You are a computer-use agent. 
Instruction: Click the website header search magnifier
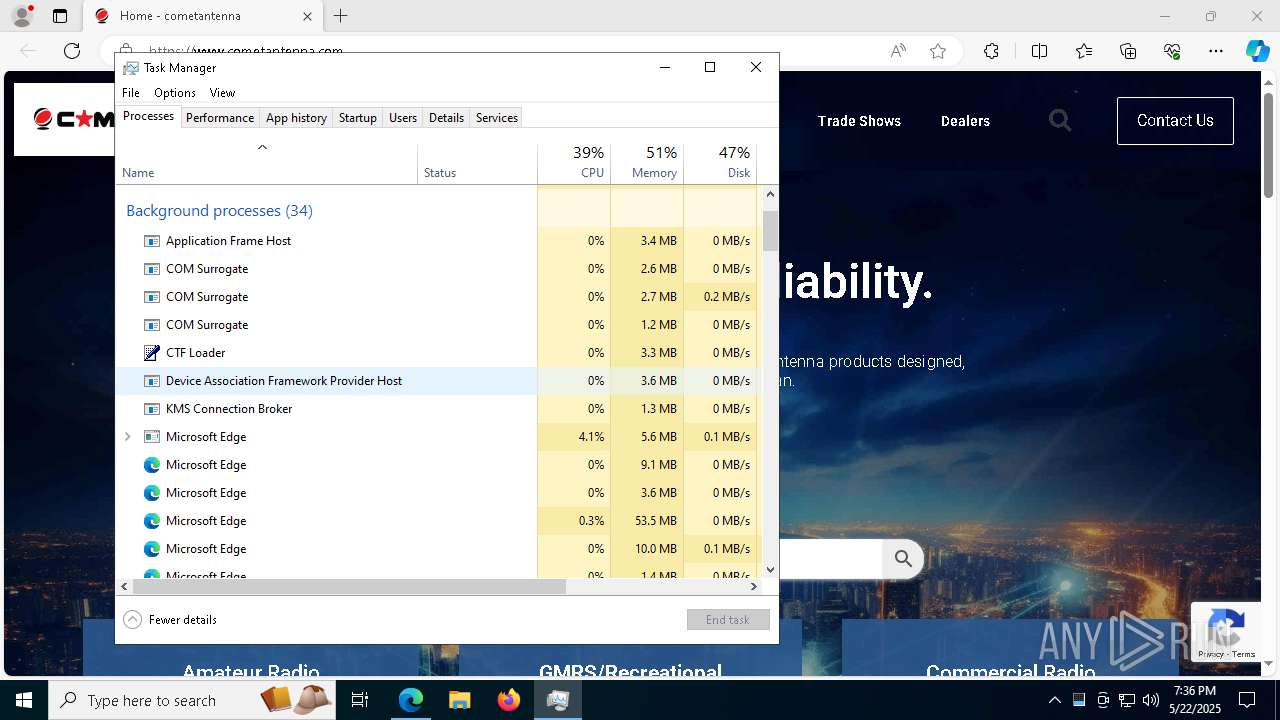pyautogui.click(x=1060, y=121)
